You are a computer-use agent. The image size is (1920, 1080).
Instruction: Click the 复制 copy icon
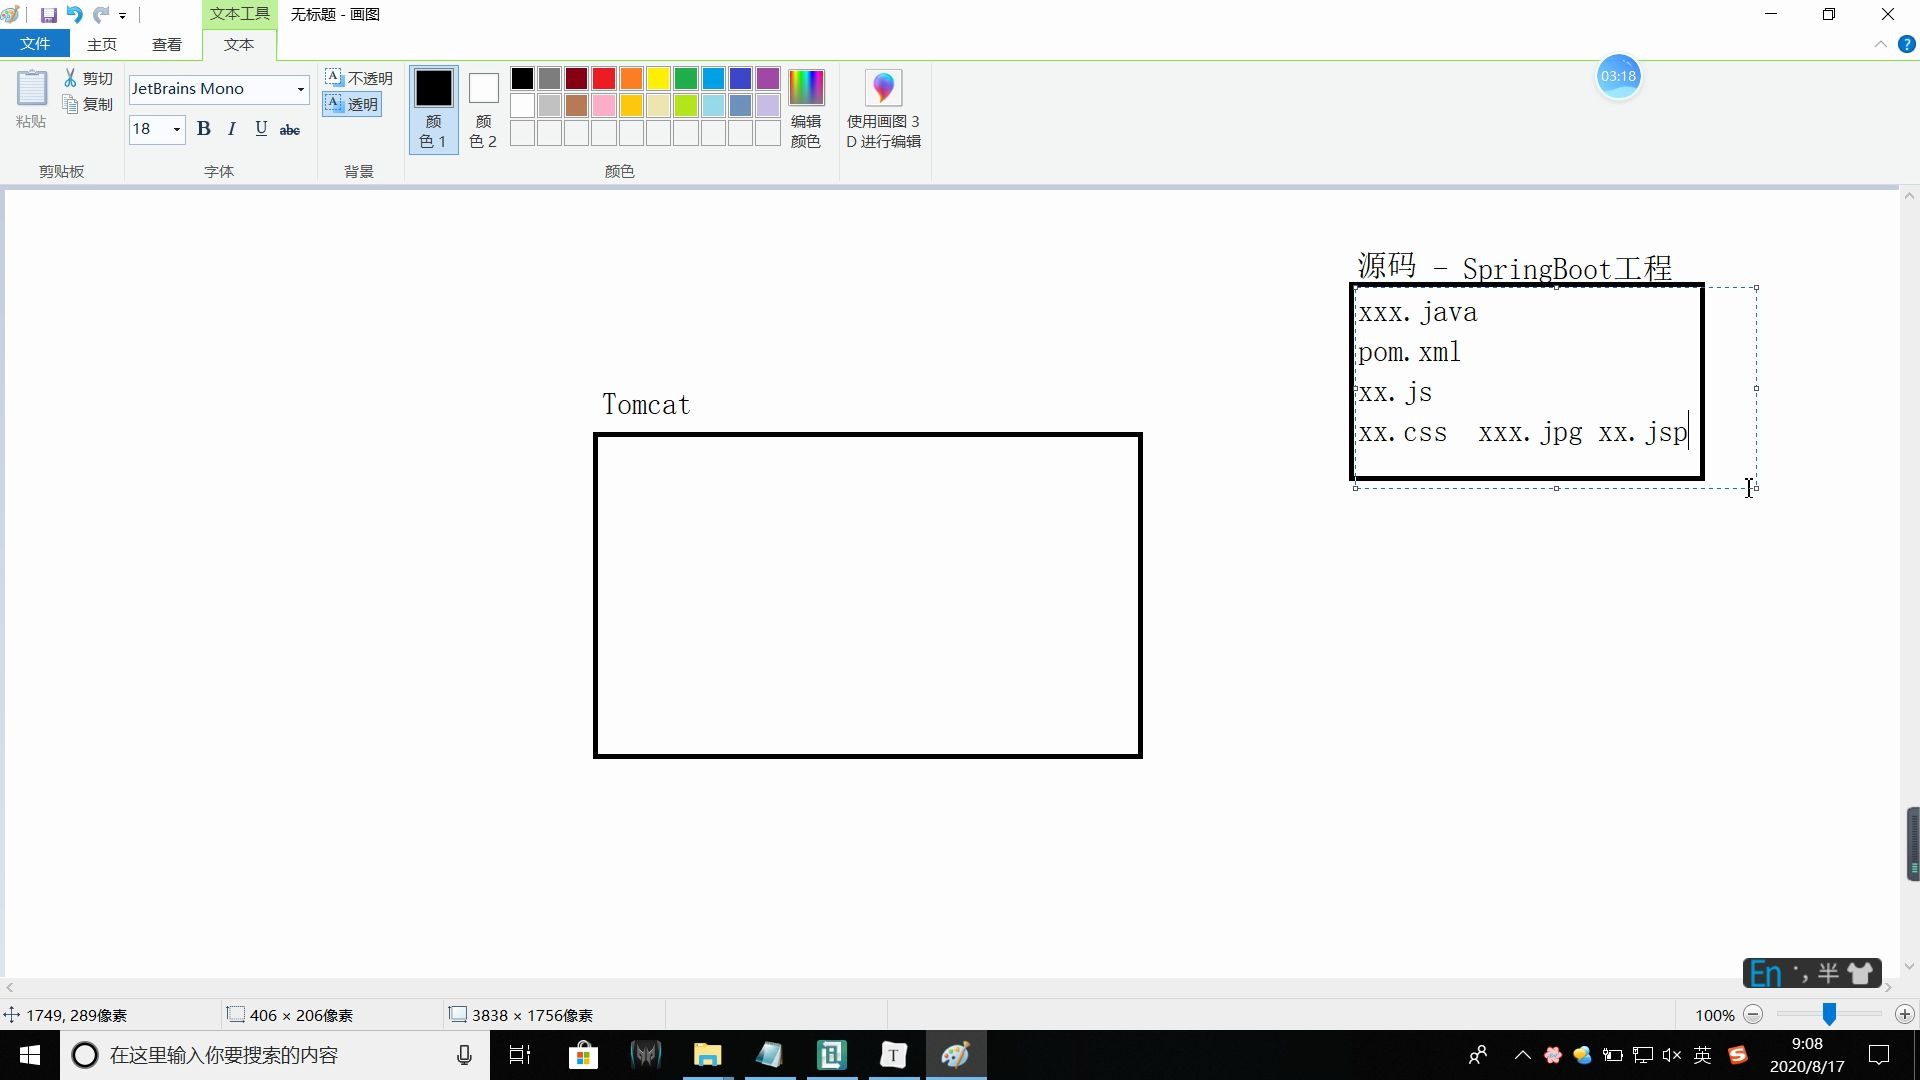[x=73, y=105]
